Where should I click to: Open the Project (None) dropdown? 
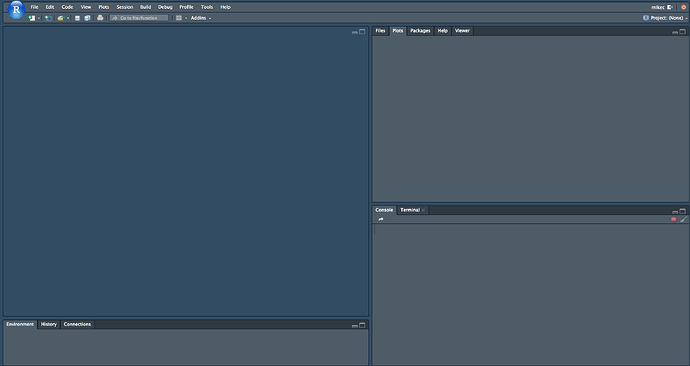665,18
